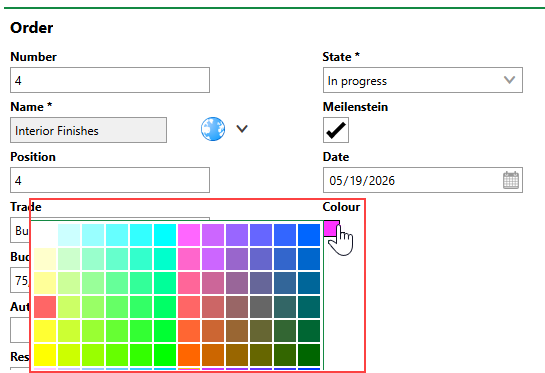Select the salmon swatch in the leftmost column

tap(45, 307)
